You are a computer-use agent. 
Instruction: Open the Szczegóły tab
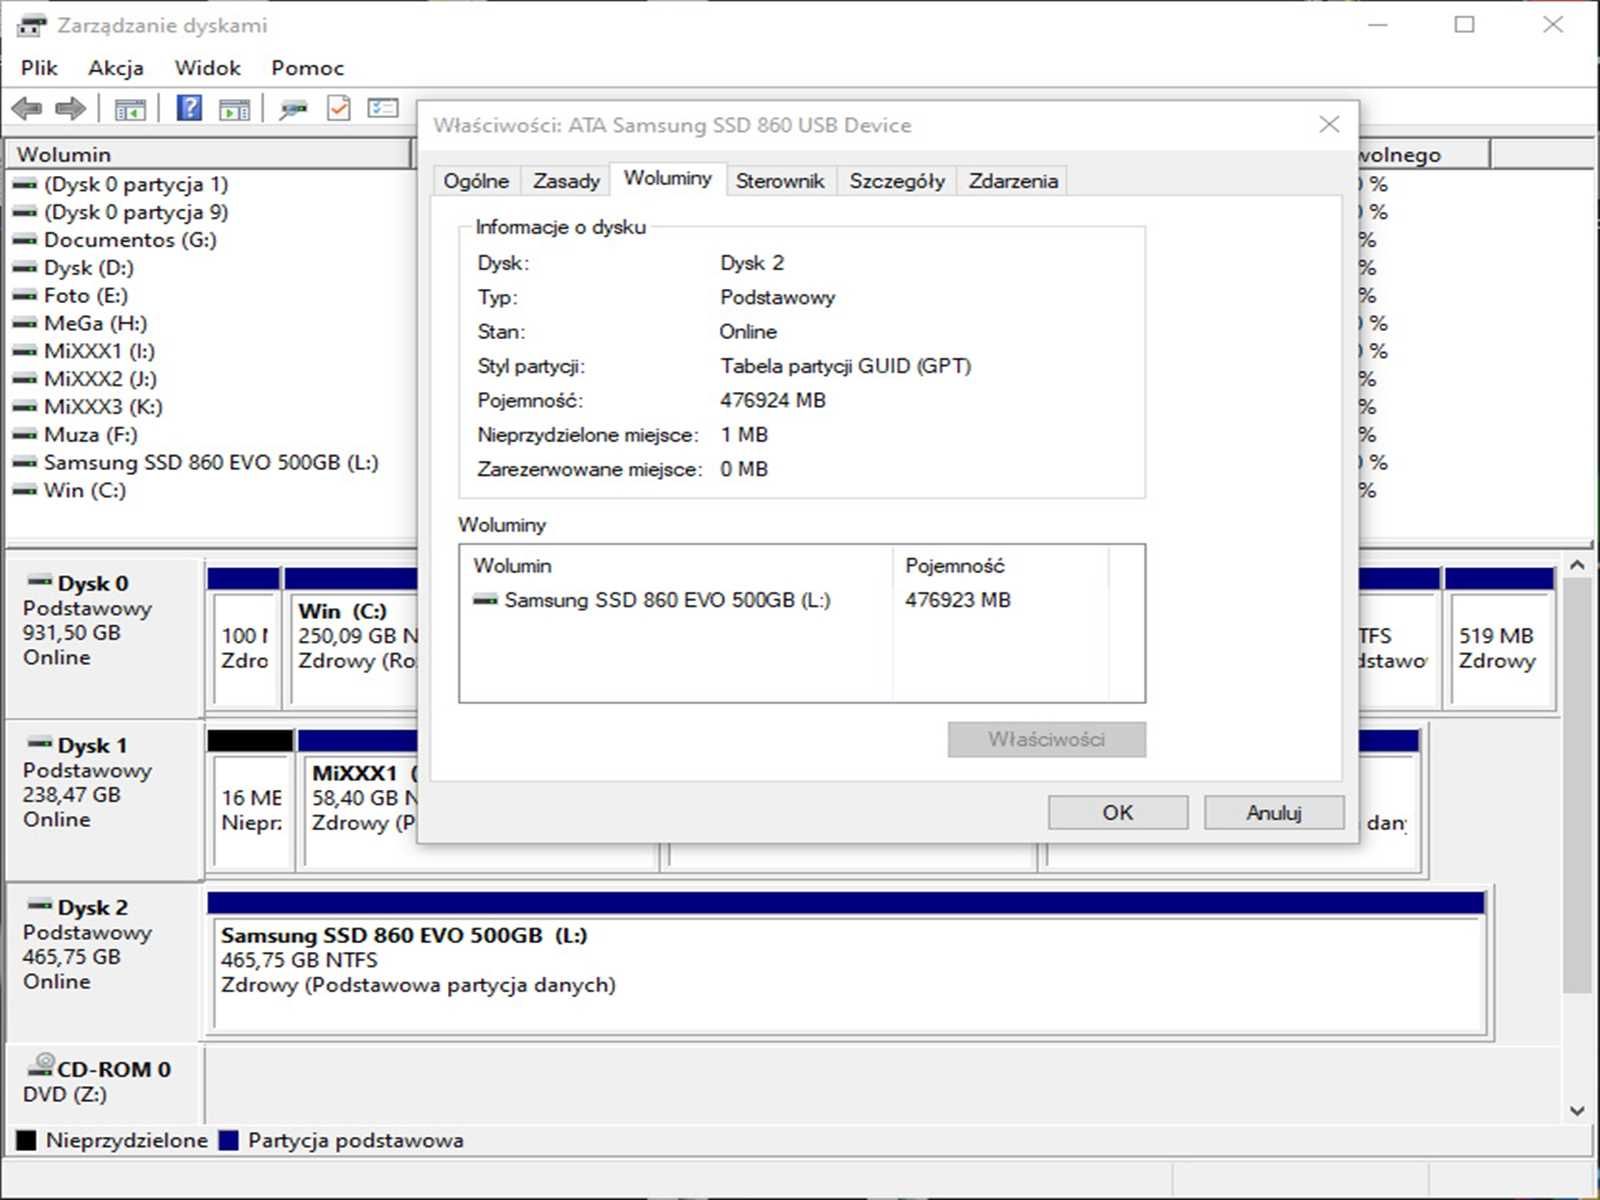(897, 181)
